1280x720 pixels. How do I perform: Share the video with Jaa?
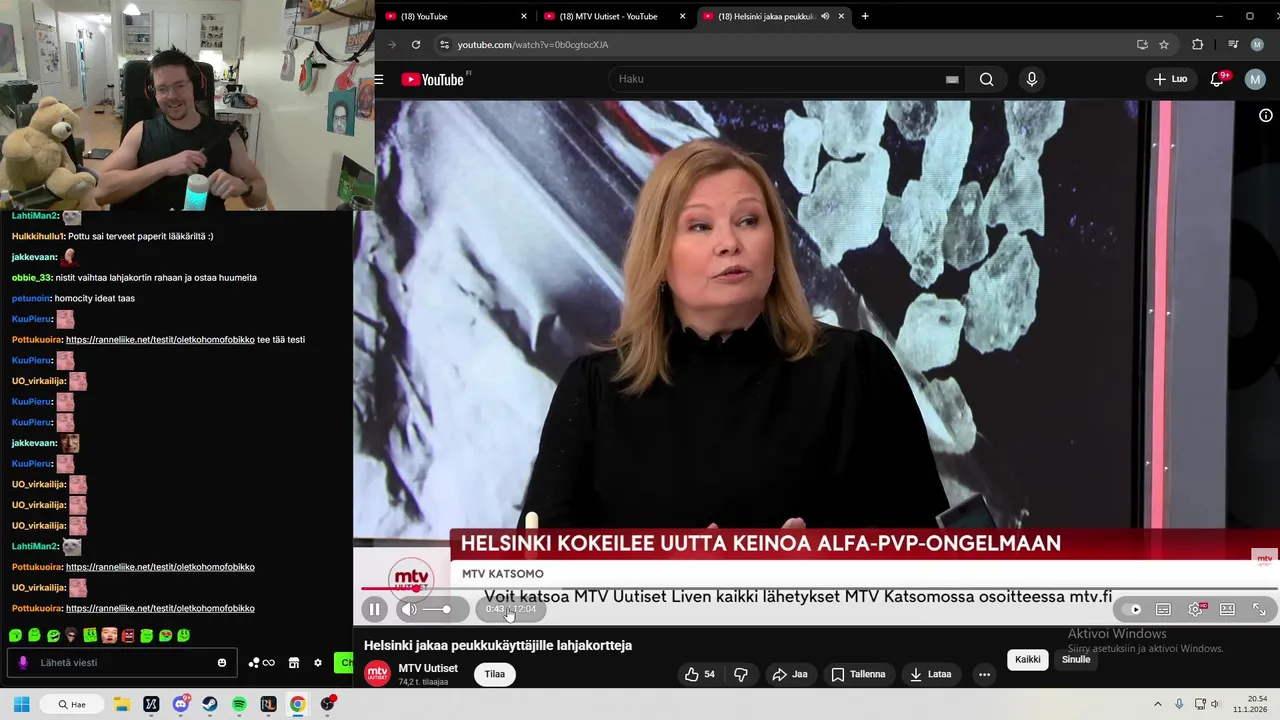coord(790,674)
